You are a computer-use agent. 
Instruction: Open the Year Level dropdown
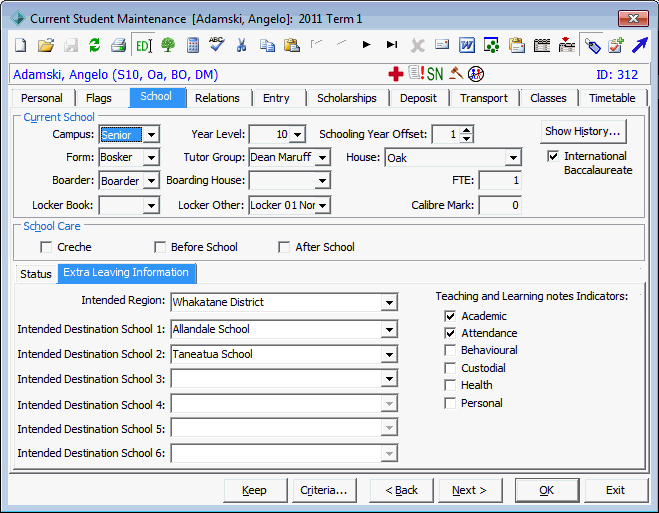coord(298,135)
